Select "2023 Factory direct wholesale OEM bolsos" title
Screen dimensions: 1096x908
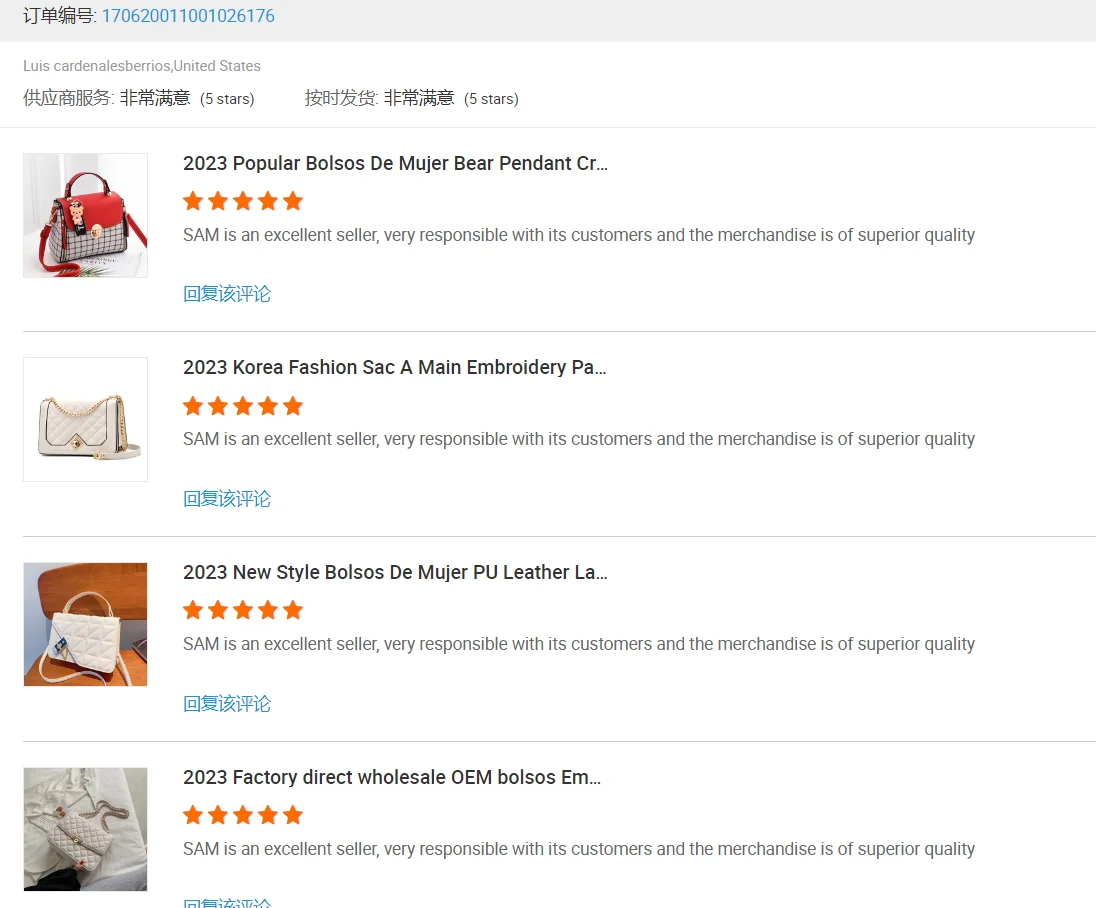391,777
